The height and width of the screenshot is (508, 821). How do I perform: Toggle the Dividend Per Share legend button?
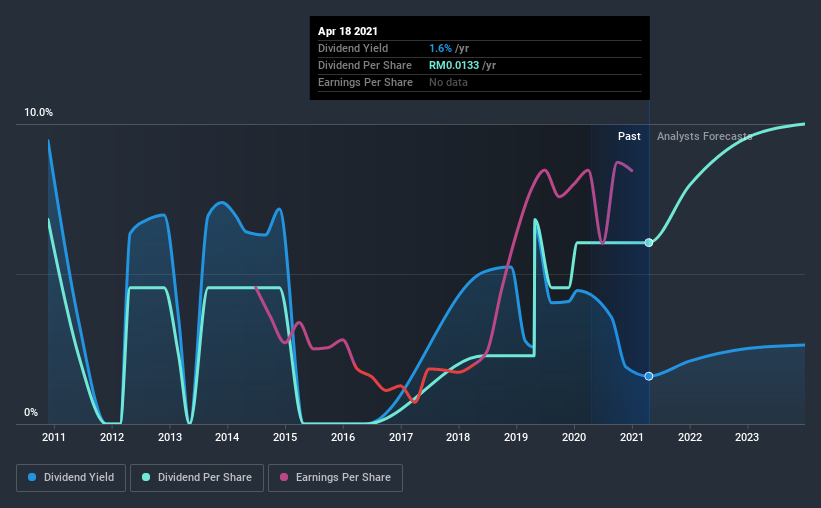197,478
